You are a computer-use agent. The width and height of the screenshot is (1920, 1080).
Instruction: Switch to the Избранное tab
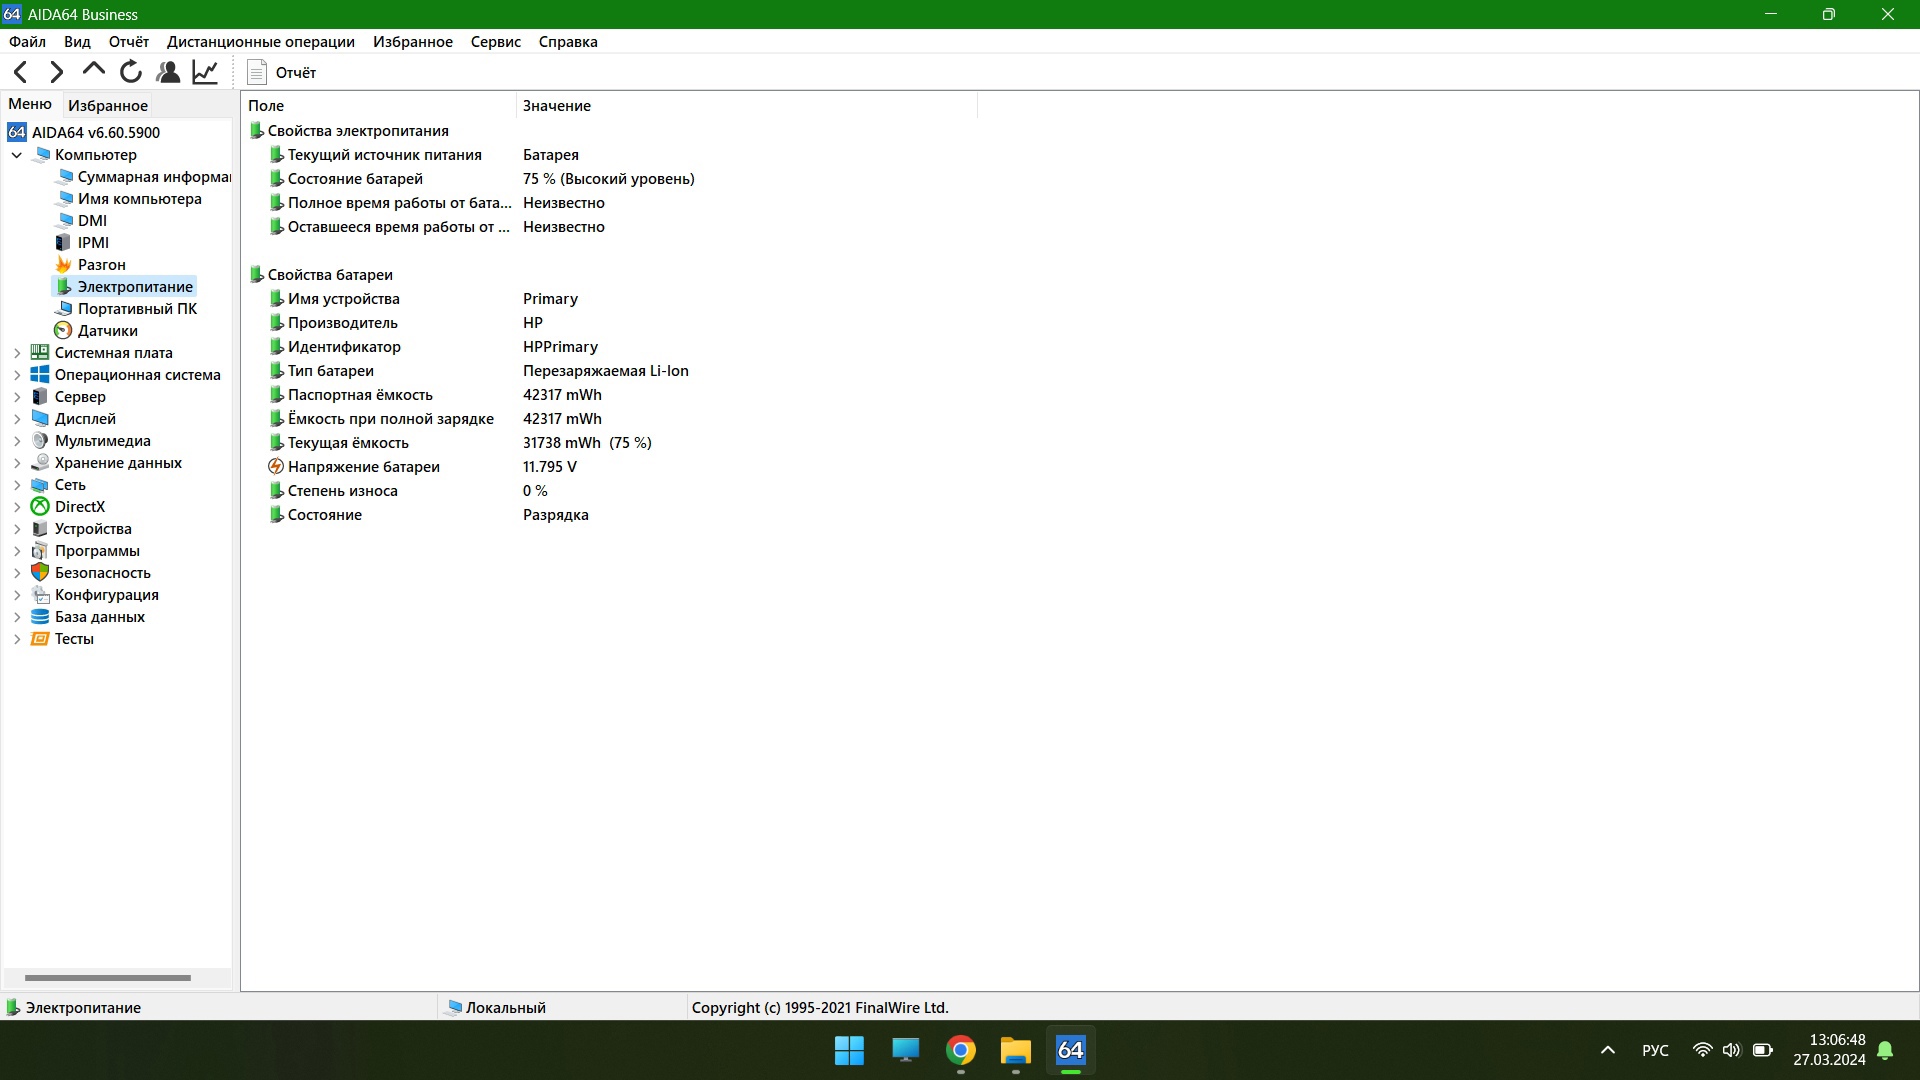tap(108, 105)
